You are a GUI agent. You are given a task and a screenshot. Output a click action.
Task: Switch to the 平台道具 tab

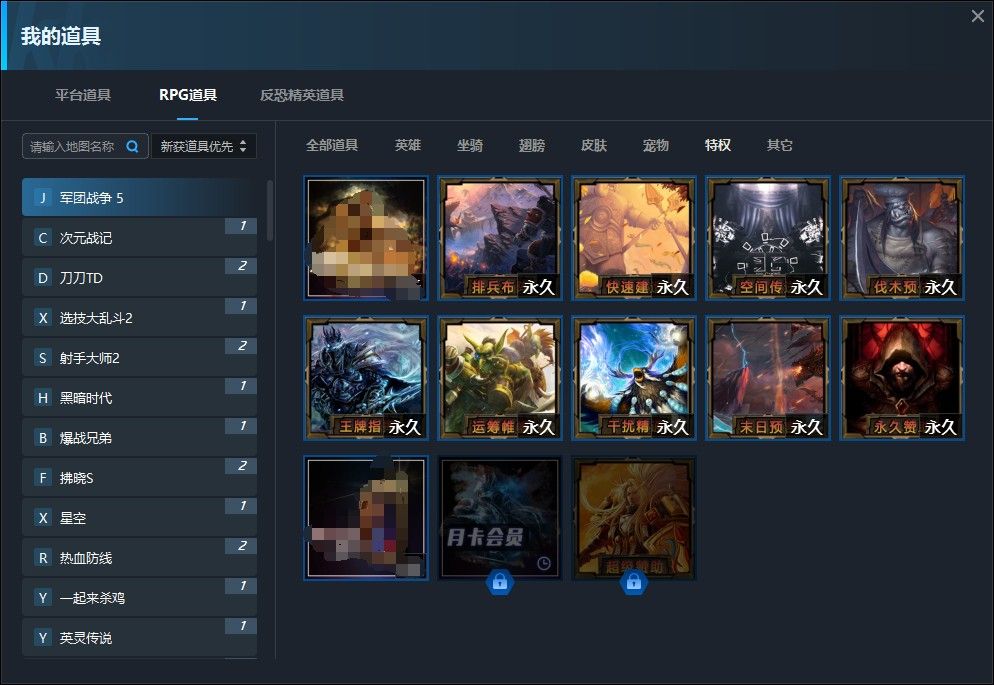[x=83, y=95]
